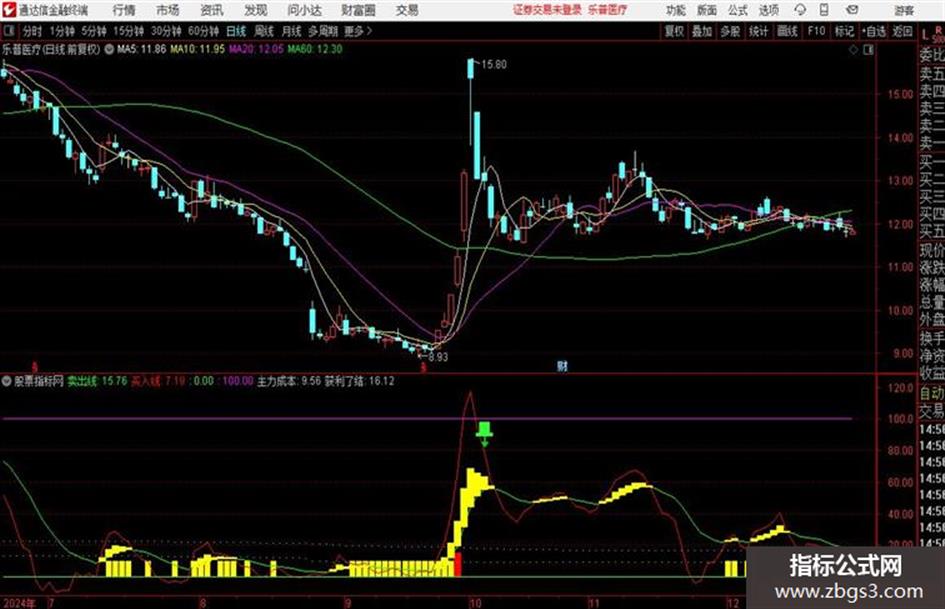945x609 pixels.
Task: Click the 通达信 app logo icon
Action: tap(9, 10)
